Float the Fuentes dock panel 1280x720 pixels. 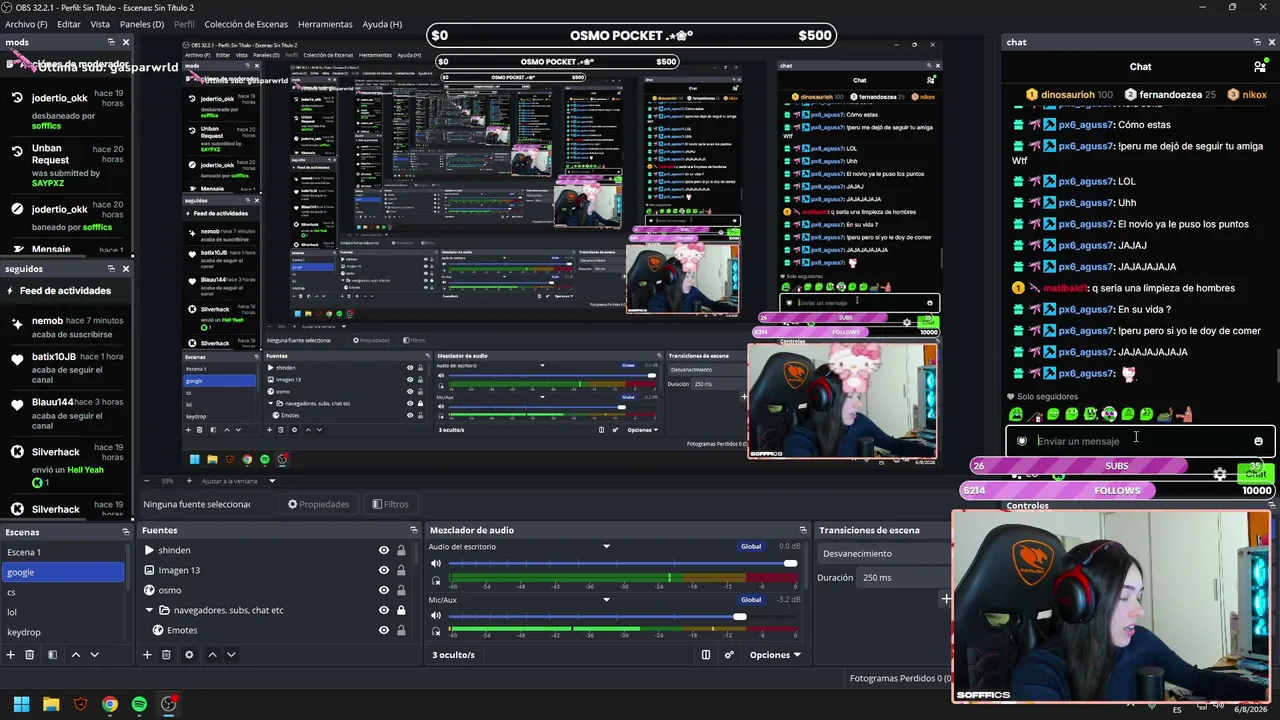(413, 530)
